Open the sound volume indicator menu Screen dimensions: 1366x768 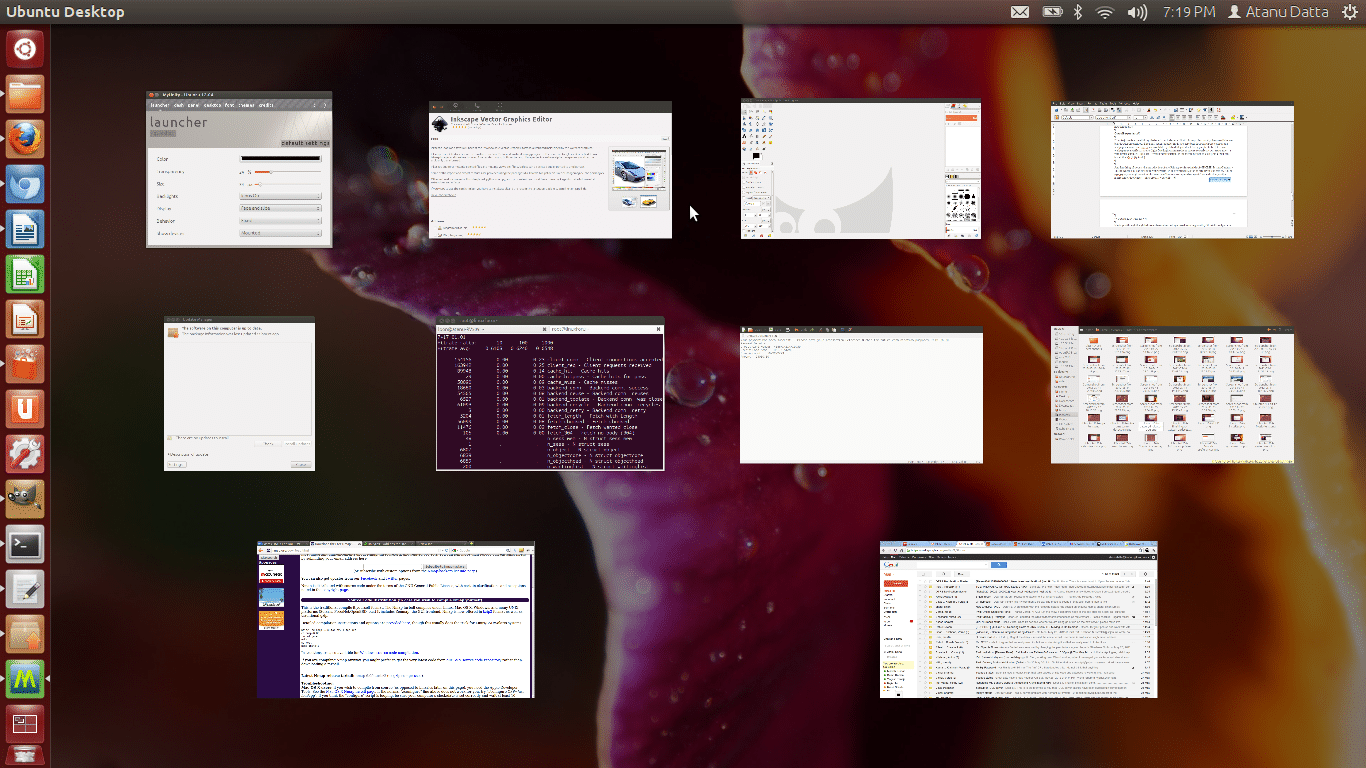click(1137, 12)
